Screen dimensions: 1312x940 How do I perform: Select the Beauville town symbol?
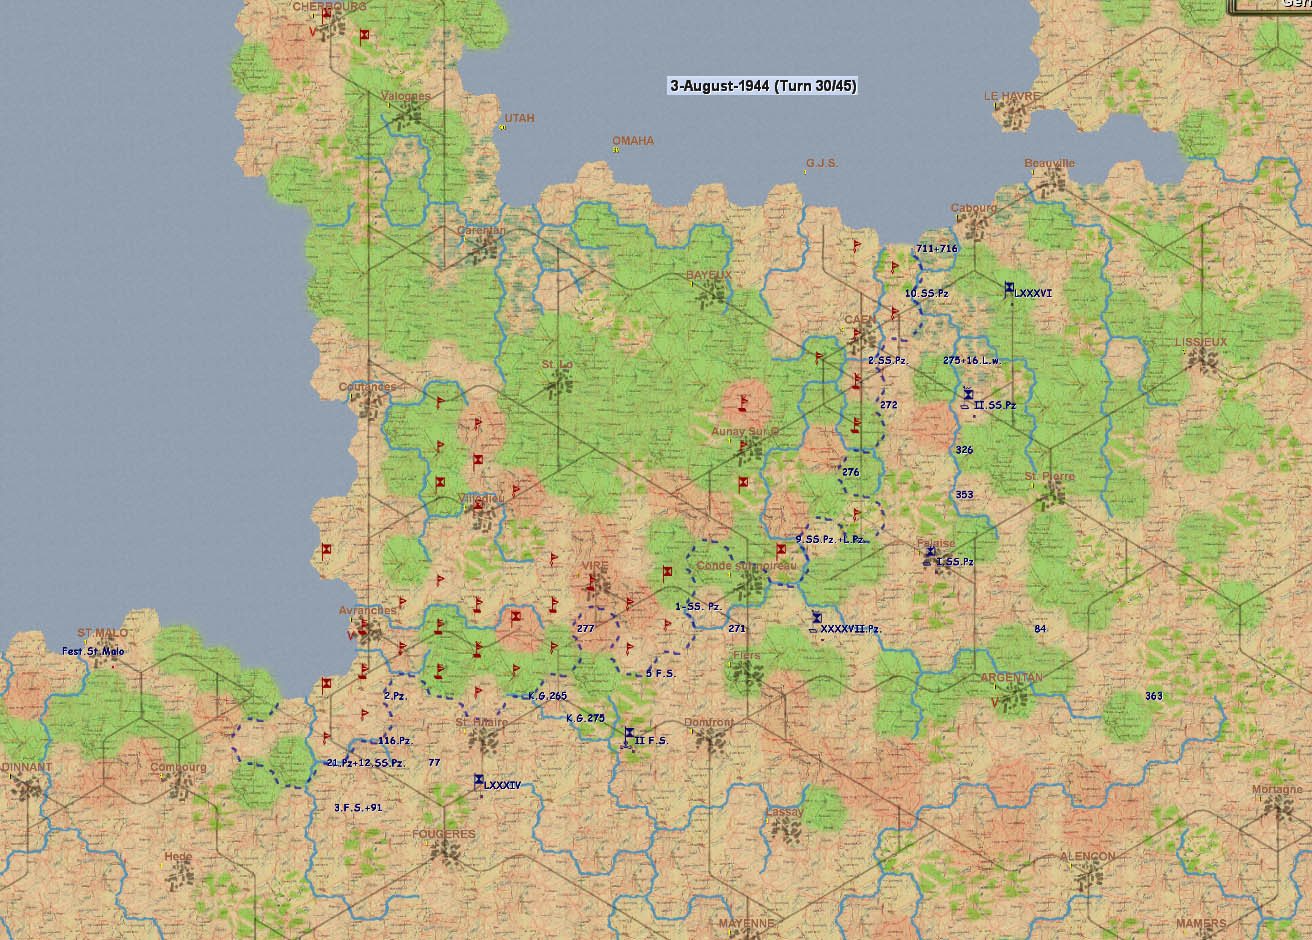pos(1050,181)
